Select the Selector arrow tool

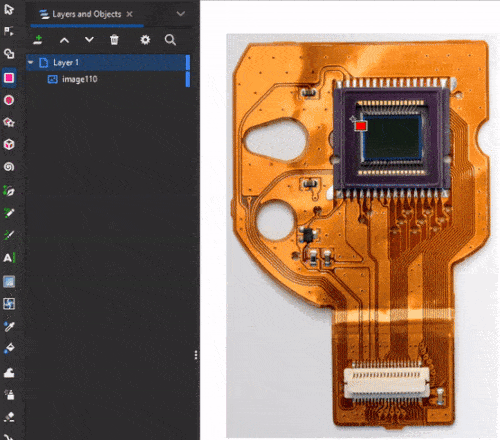tap(9, 9)
